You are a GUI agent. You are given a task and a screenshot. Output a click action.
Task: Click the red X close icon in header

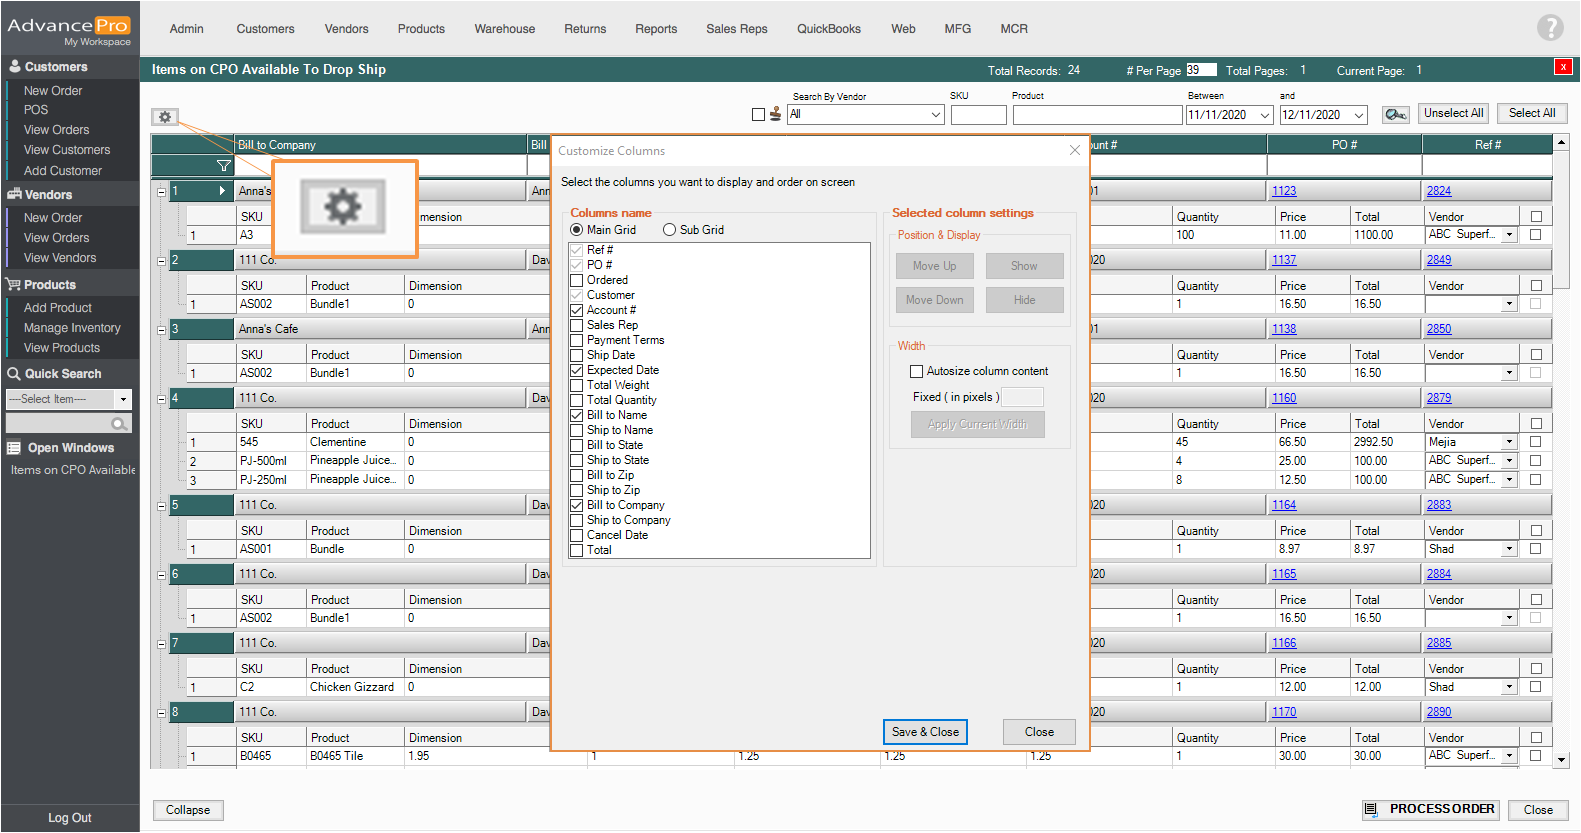[x=1562, y=67]
